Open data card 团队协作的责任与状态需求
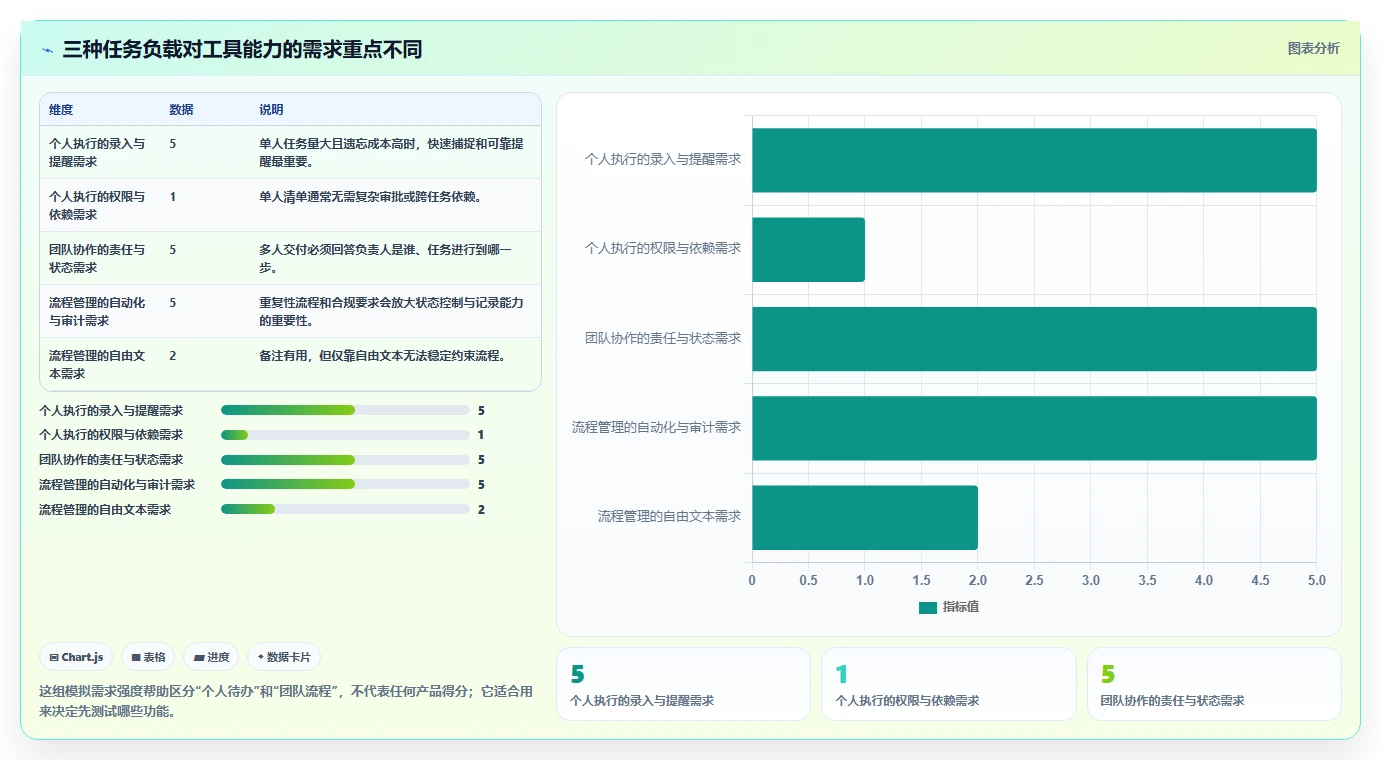The width and height of the screenshot is (1381, 760). point(1214,684)
